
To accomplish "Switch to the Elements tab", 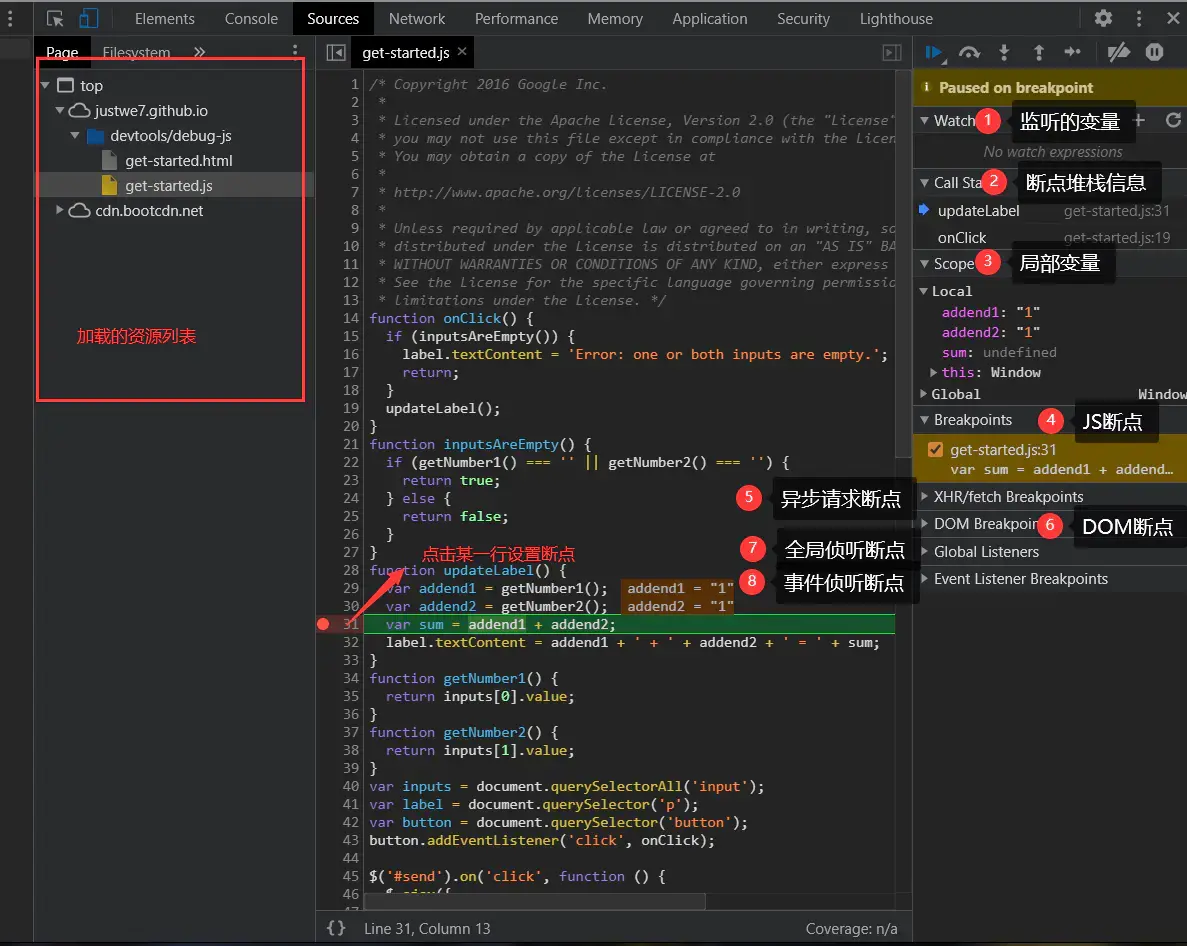I will (164, 19).
